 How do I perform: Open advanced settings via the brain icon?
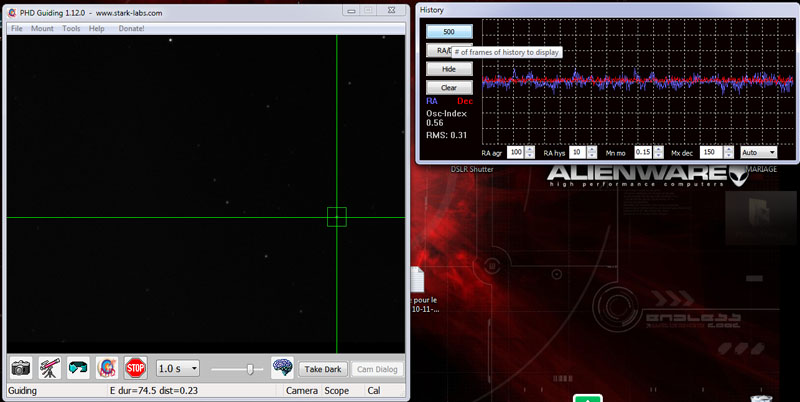[282, 368]
